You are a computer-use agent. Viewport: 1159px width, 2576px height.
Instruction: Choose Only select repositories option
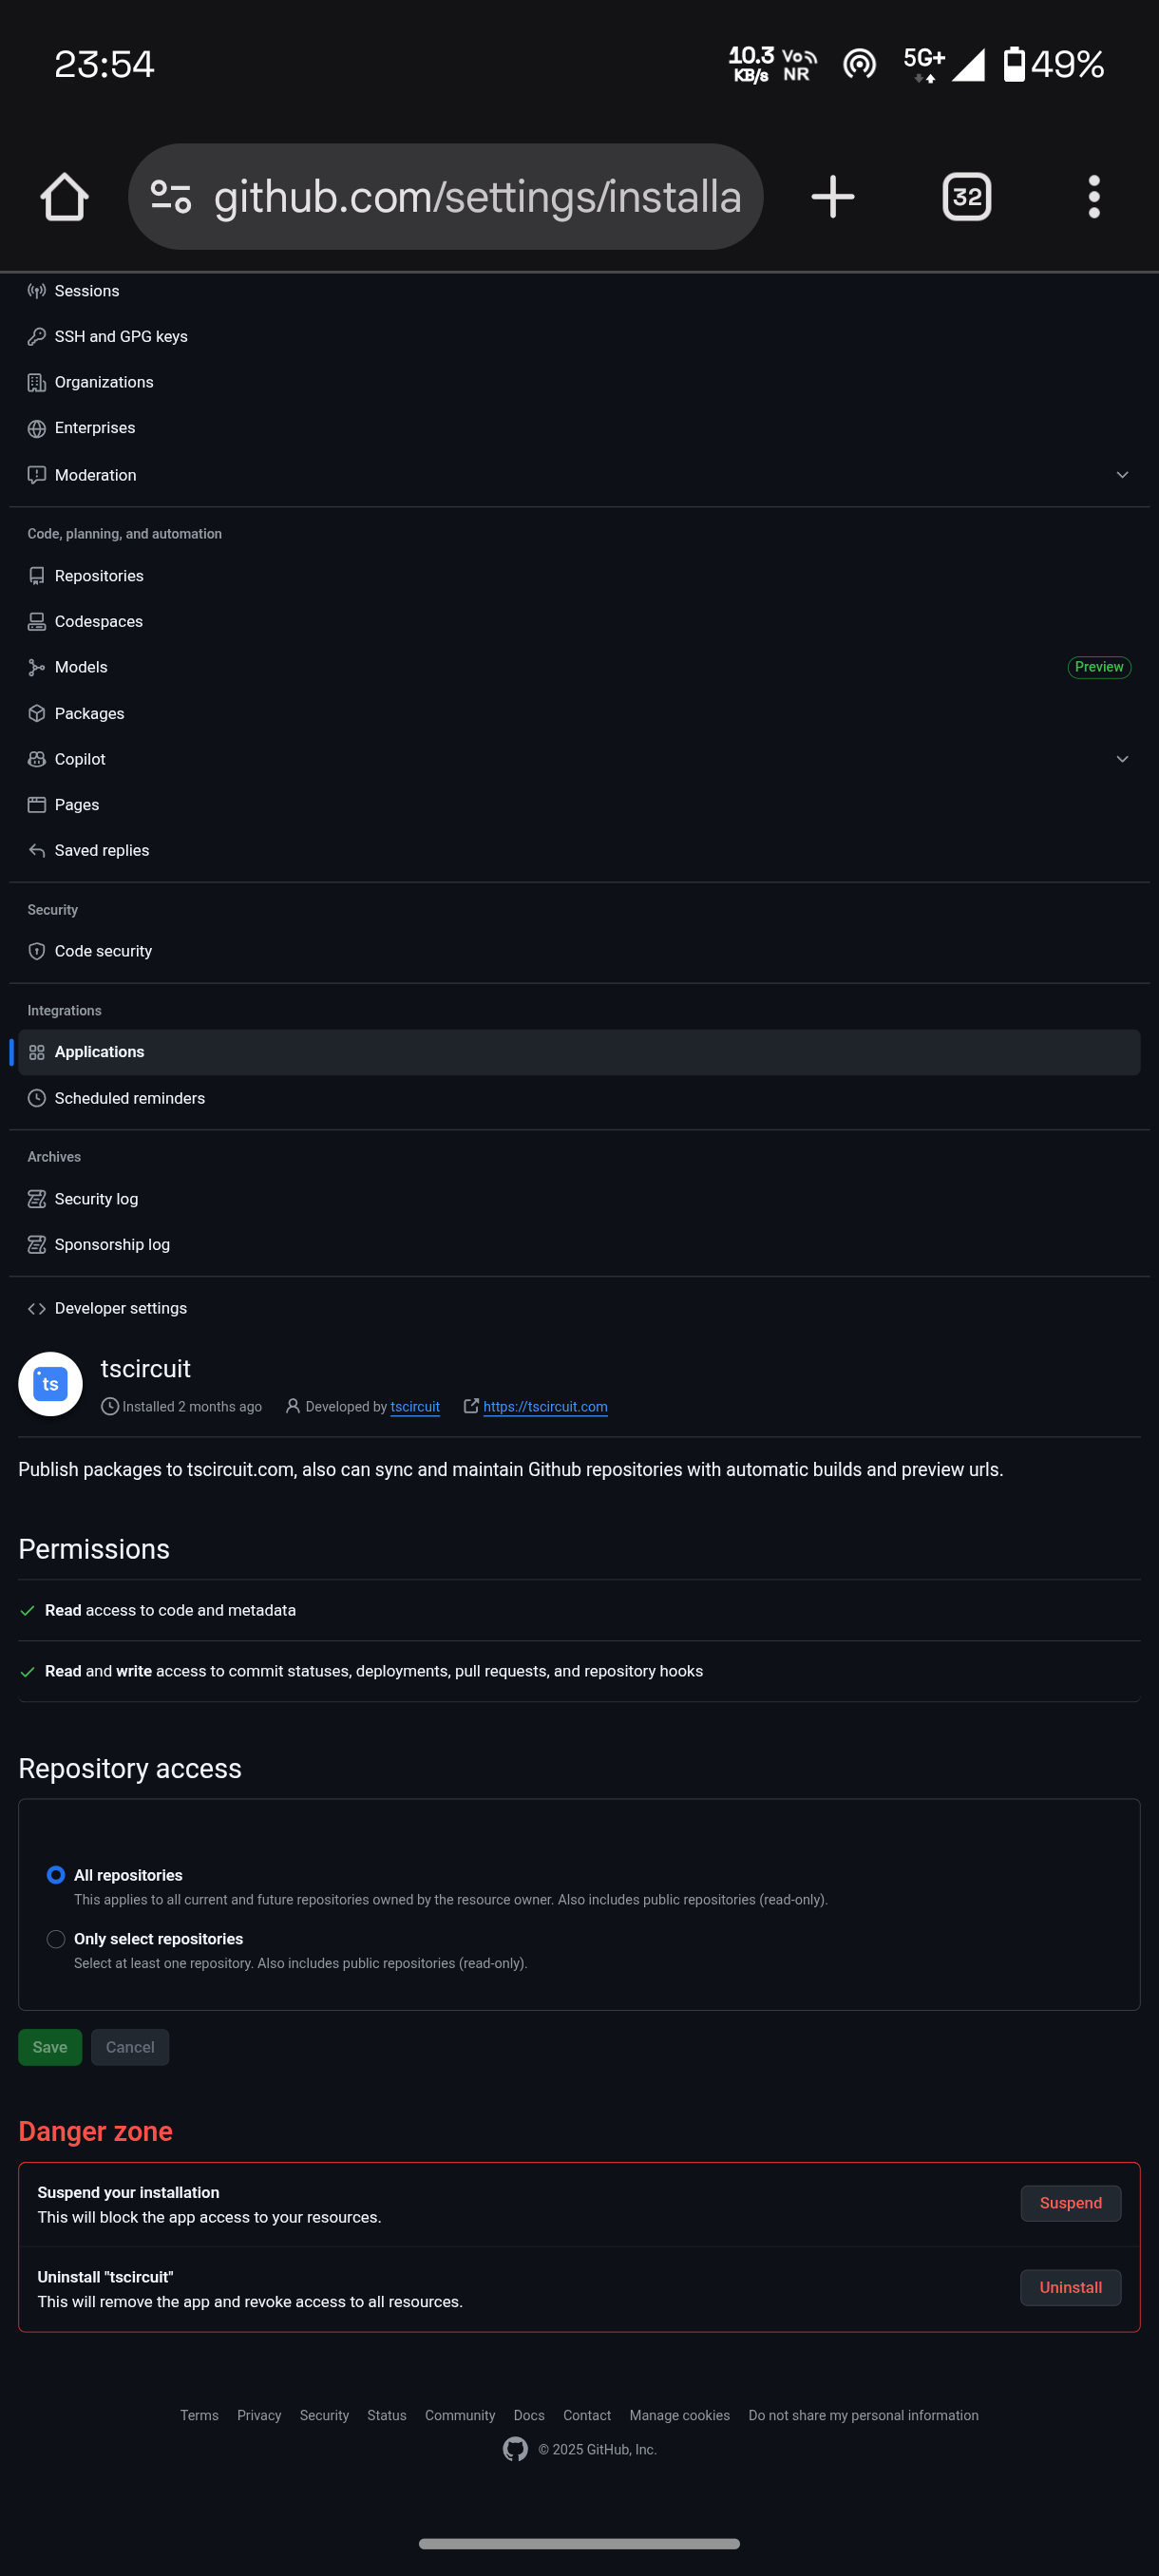point(56,1939)
